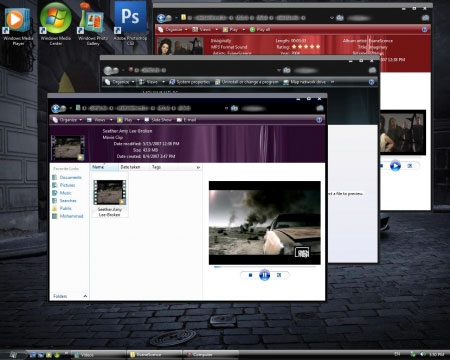The width and height of the screenshot is (450, 360).
Task: Click System properties in Computer window
Action: 190,82
